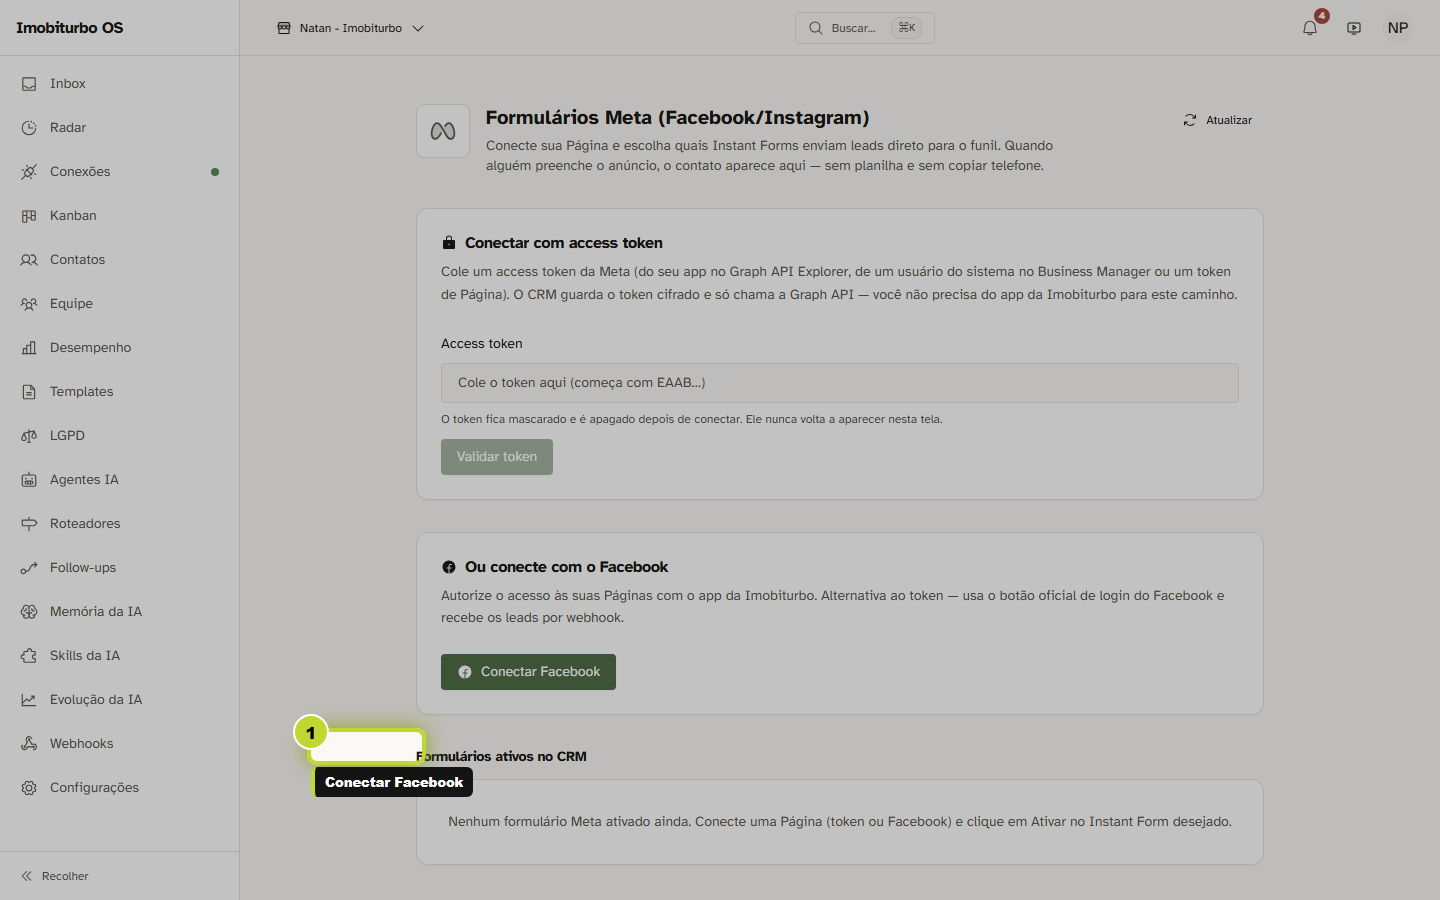The image size is (1440, 900).
Task: Click the LGPD scales icon
Action: click(29, 436)
